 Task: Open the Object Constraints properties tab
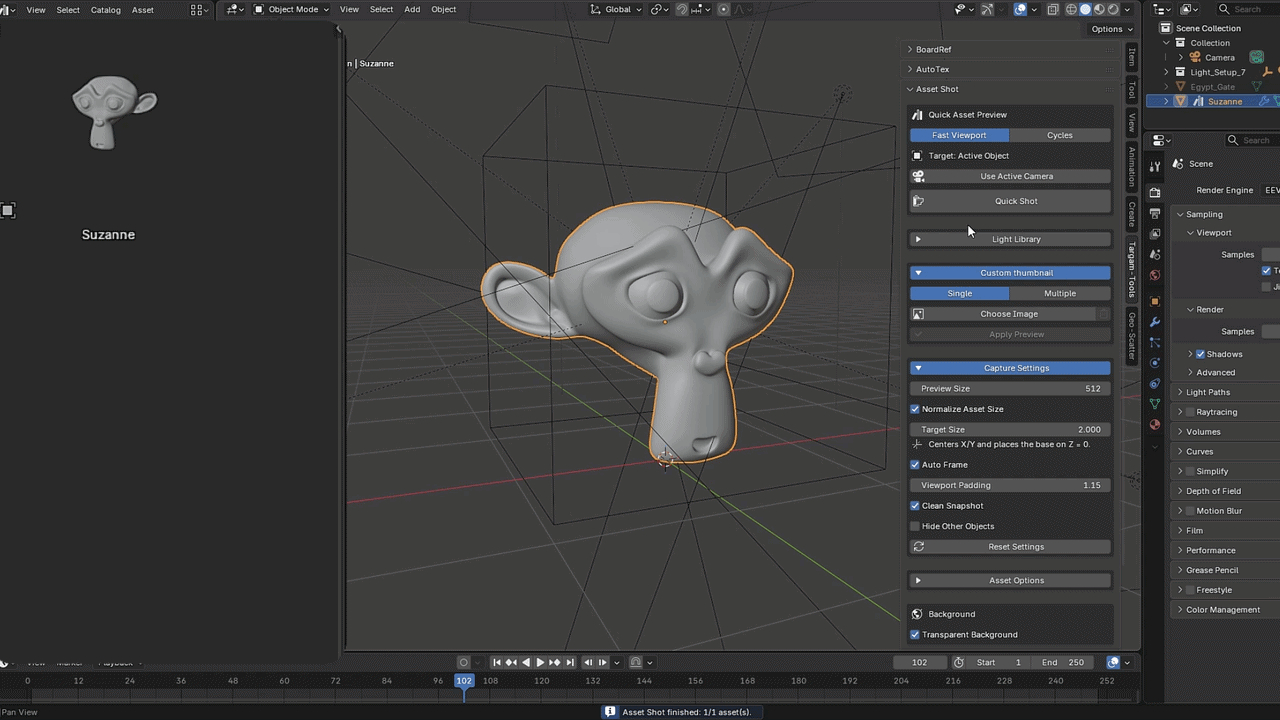[x=1155, y=383]
